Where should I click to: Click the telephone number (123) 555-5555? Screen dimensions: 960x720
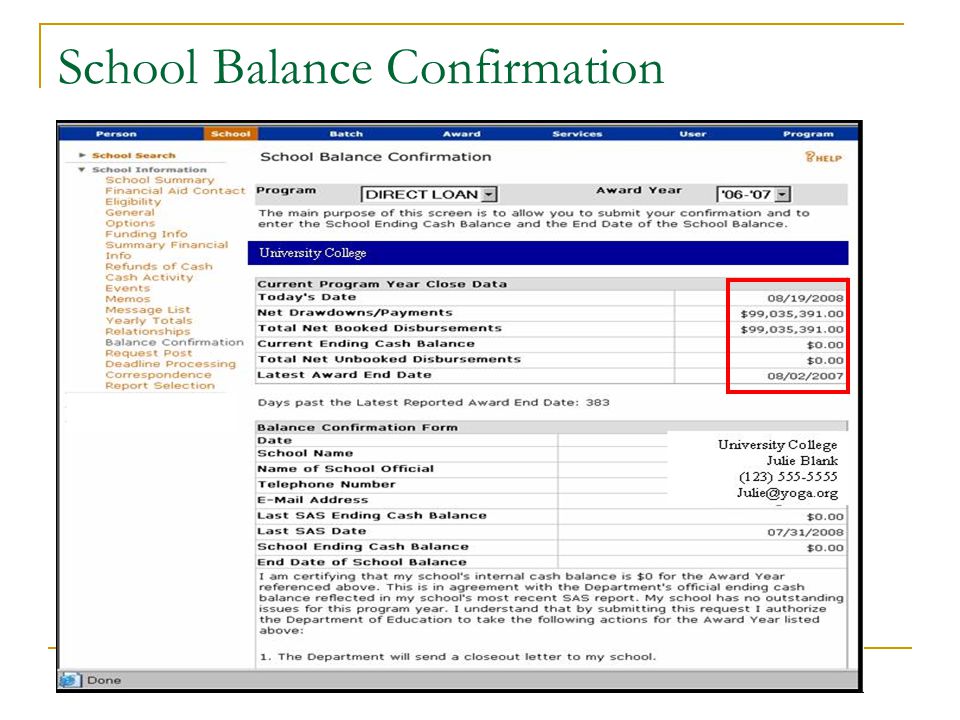(x=788, y=476)
